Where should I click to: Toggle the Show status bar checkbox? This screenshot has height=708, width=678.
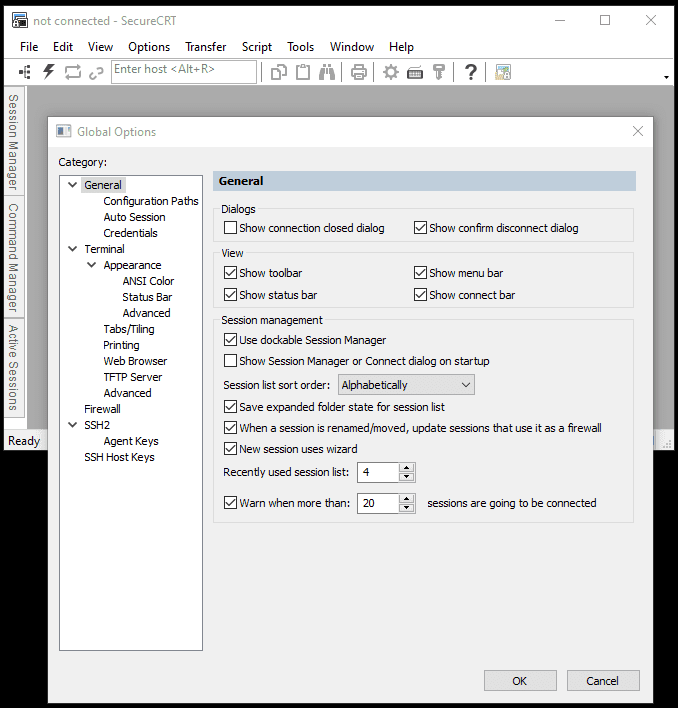(x=230, y=295)
